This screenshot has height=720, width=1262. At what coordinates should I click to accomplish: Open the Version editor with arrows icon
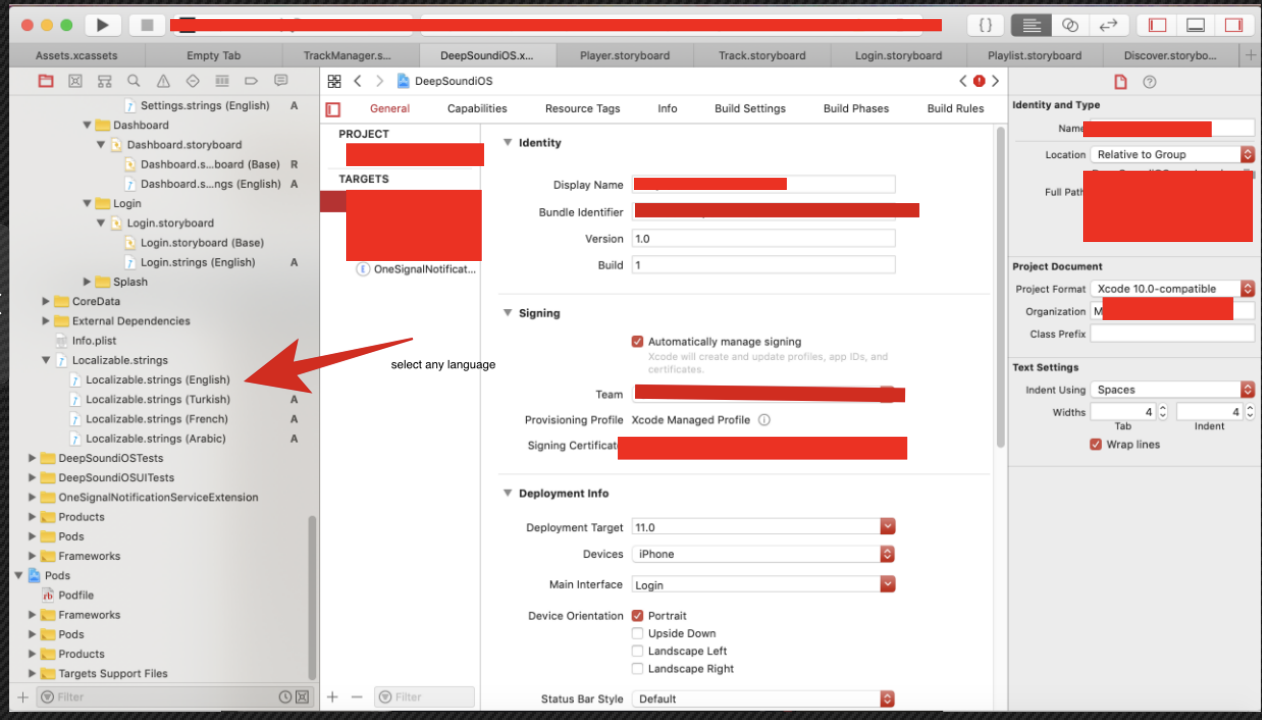click(x=1107, y=25)
